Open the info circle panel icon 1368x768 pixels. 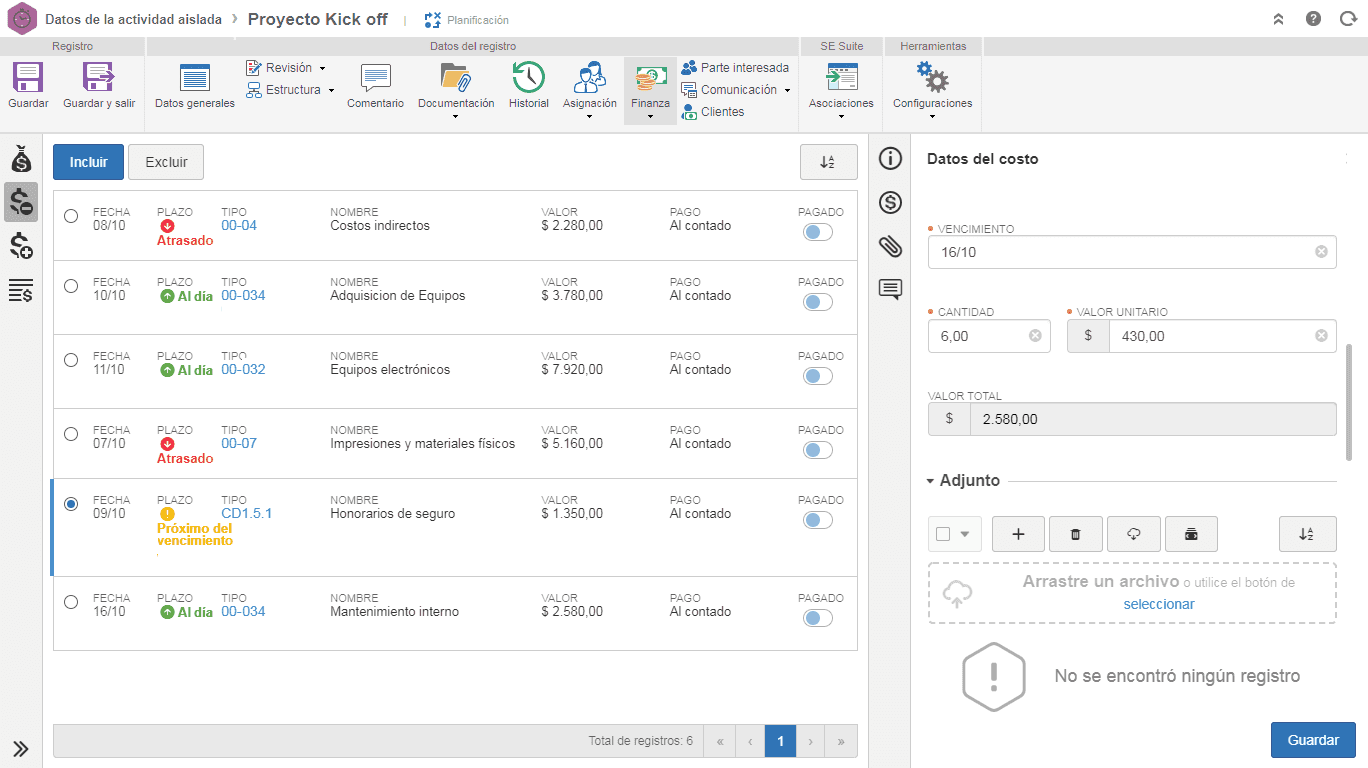click(x=890, y=158)
